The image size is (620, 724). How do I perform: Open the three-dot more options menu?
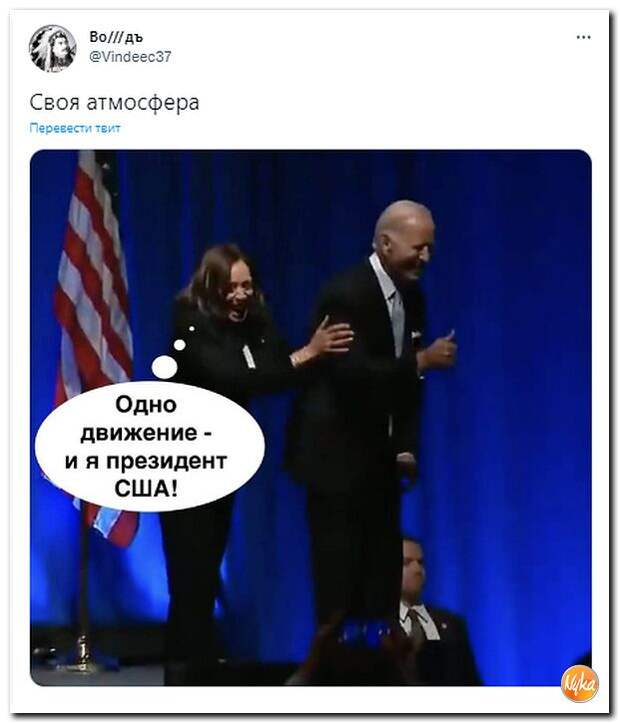pyautogui.click(x=584, y=37)
